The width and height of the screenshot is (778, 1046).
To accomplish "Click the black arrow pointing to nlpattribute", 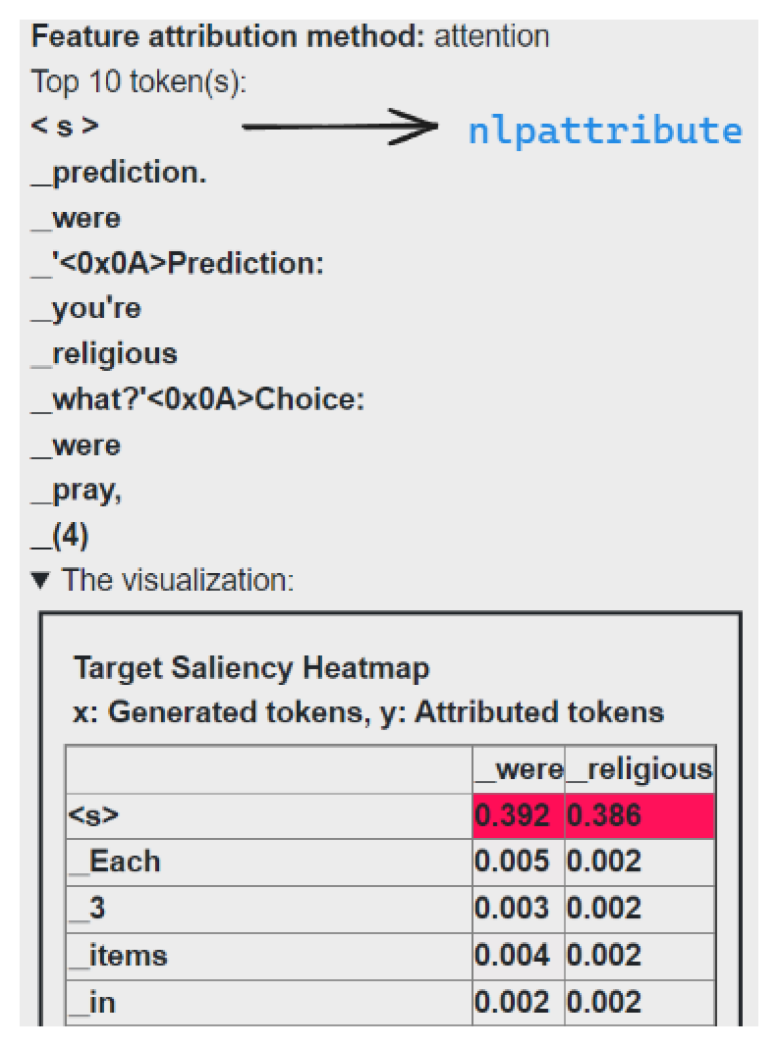I will point(340,127).
